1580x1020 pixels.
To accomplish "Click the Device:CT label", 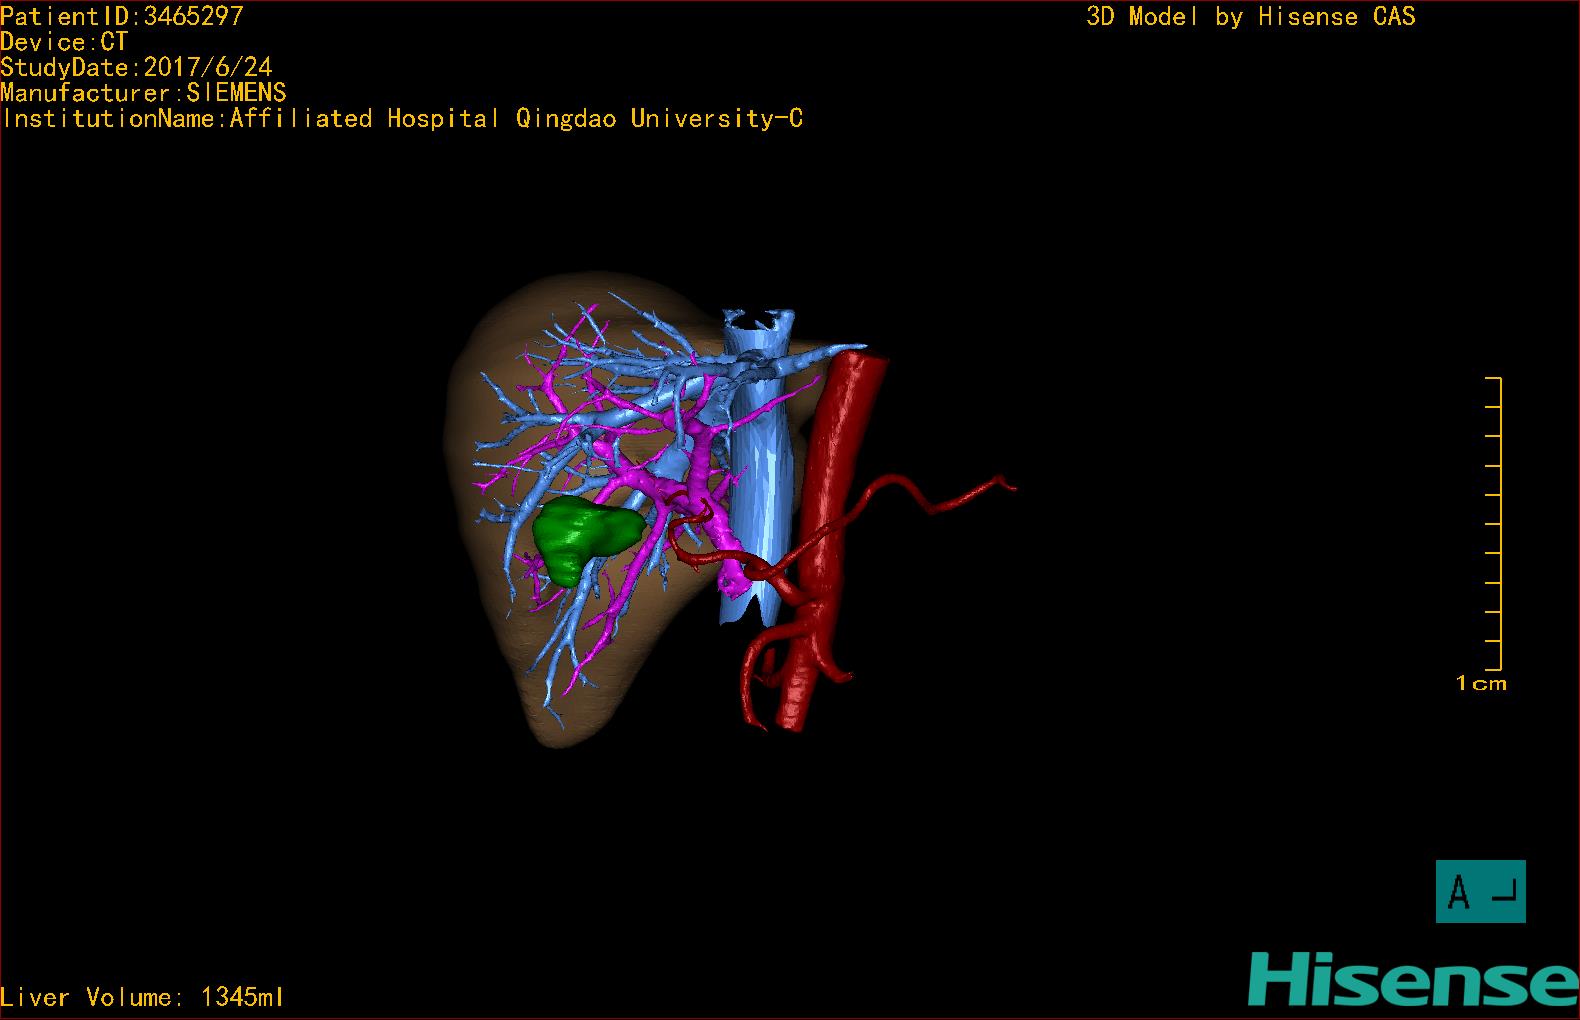I will tap(64, 42).
